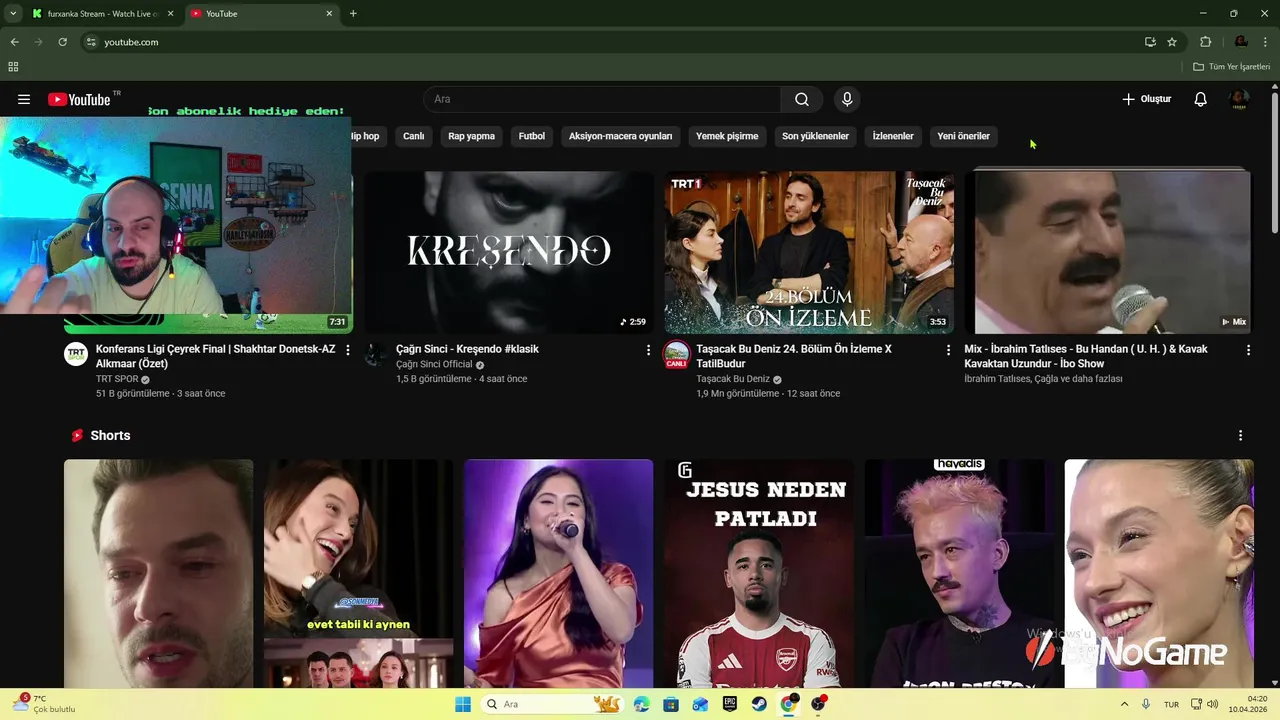Open options for İbrahim Tatlıses mix
Screen dimensions: 1280x720
[1248, 350]
